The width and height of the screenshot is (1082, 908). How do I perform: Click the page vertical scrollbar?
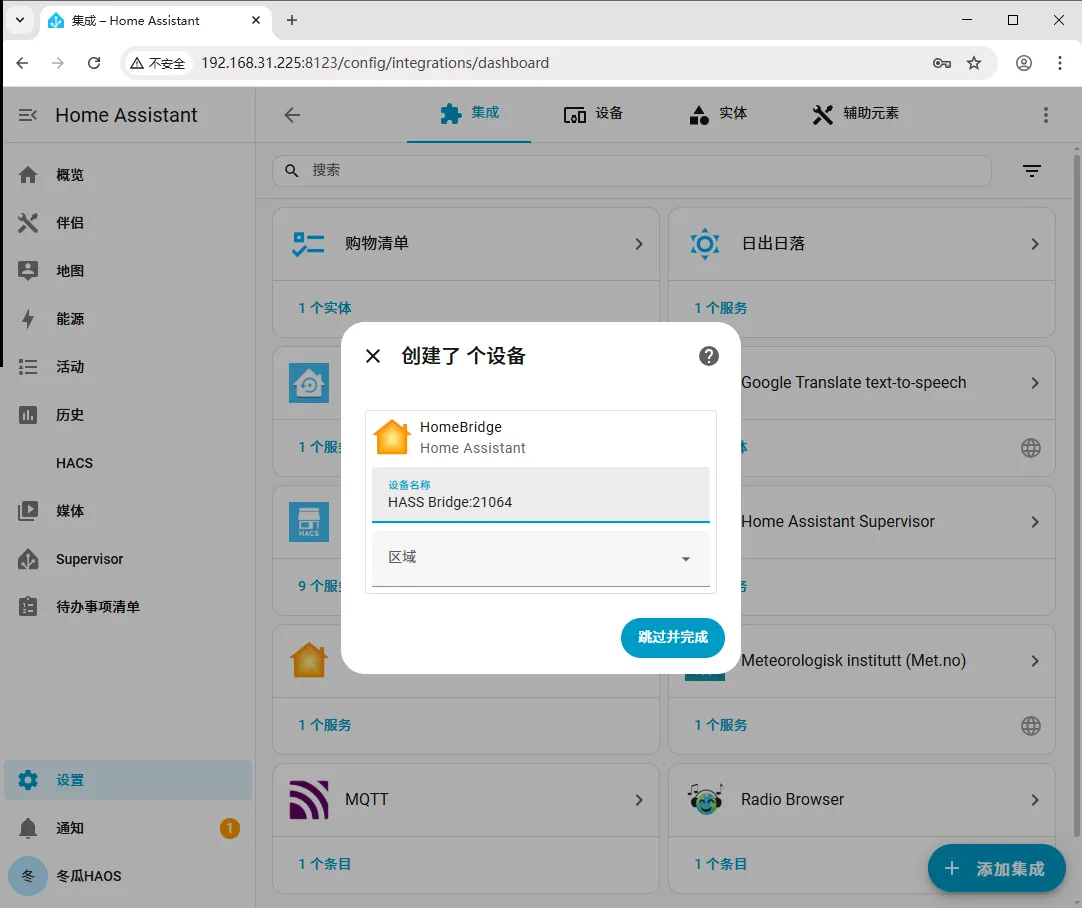click(x=1076, y=495)
